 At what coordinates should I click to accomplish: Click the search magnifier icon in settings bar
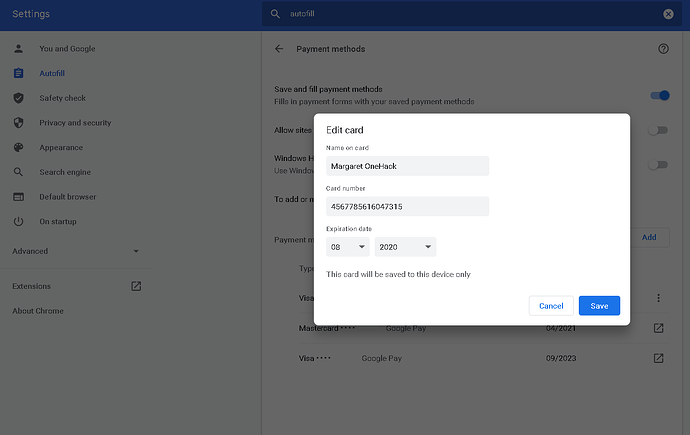click(275, 14)
